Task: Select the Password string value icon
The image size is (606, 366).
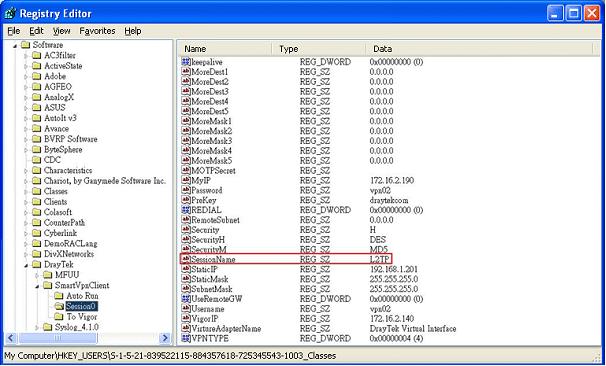Action: point(186,190)
